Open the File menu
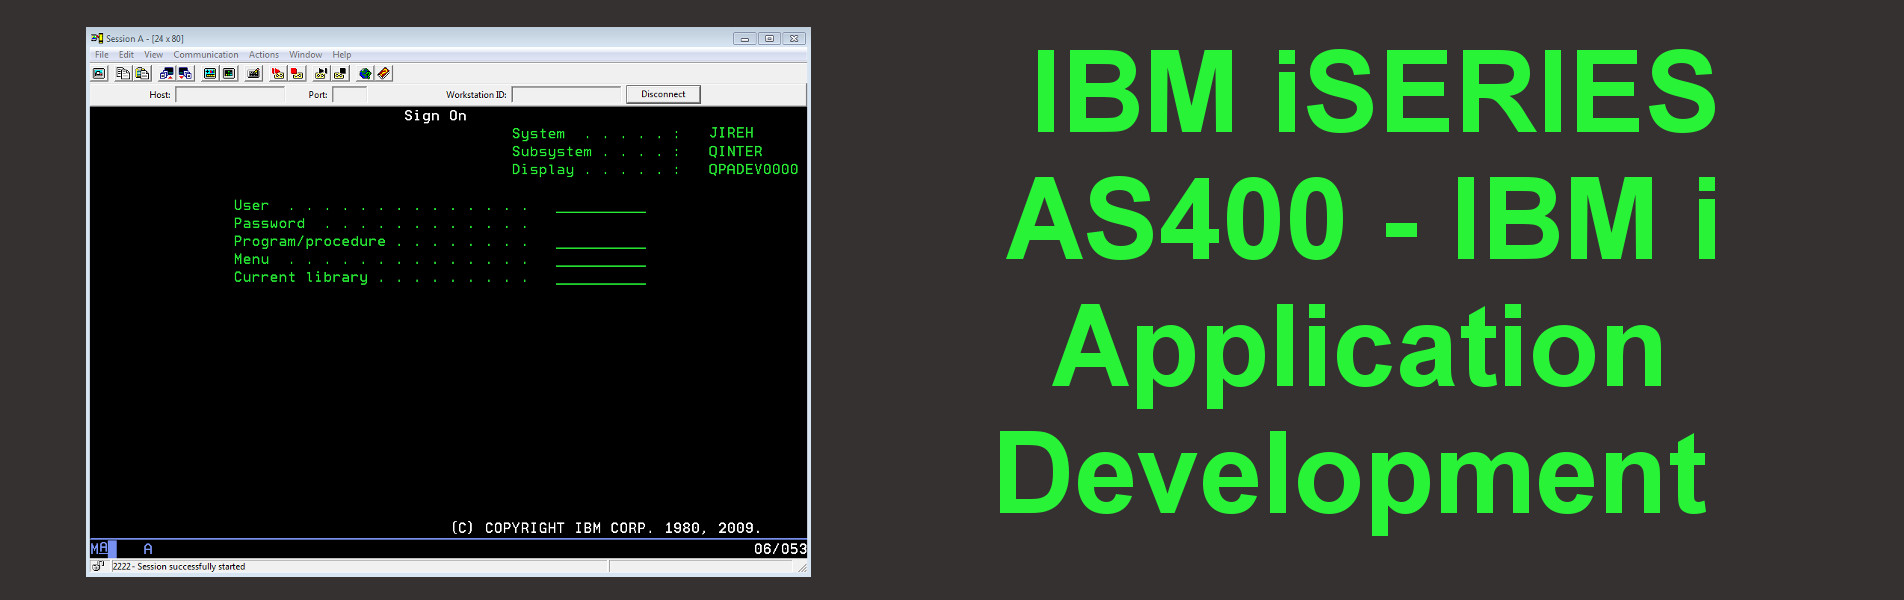The width and height of the screenshot is (1904, 600). 101,55
